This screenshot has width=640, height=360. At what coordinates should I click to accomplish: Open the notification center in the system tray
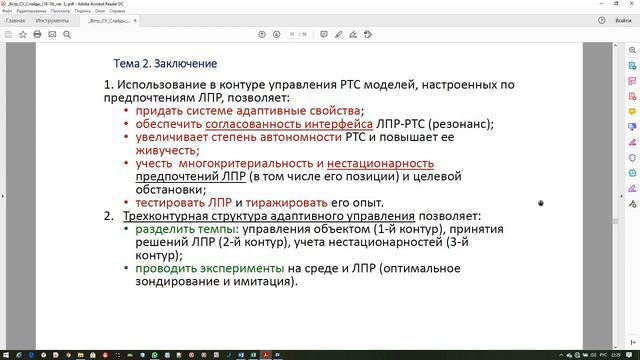click(629, 355)
